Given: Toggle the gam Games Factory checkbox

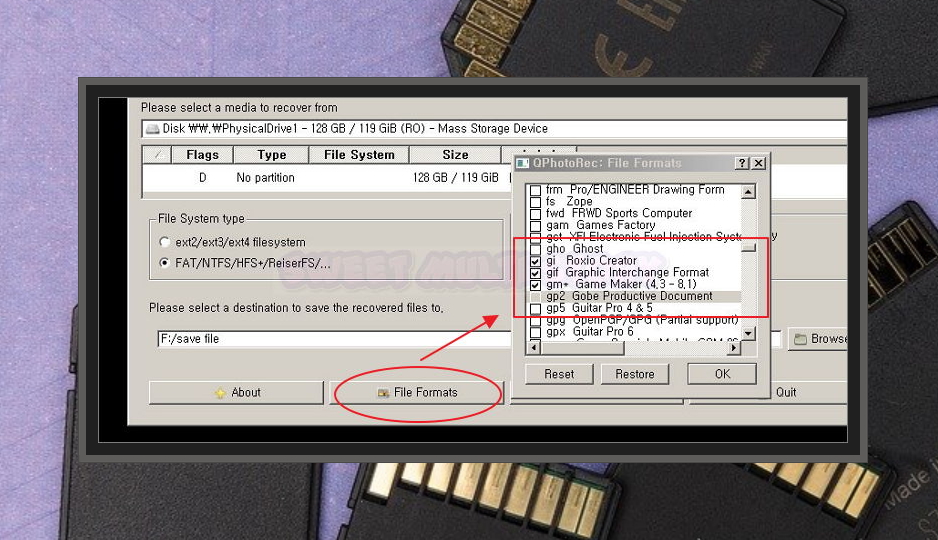Looking at the screenshot, I should pos(535,225).
